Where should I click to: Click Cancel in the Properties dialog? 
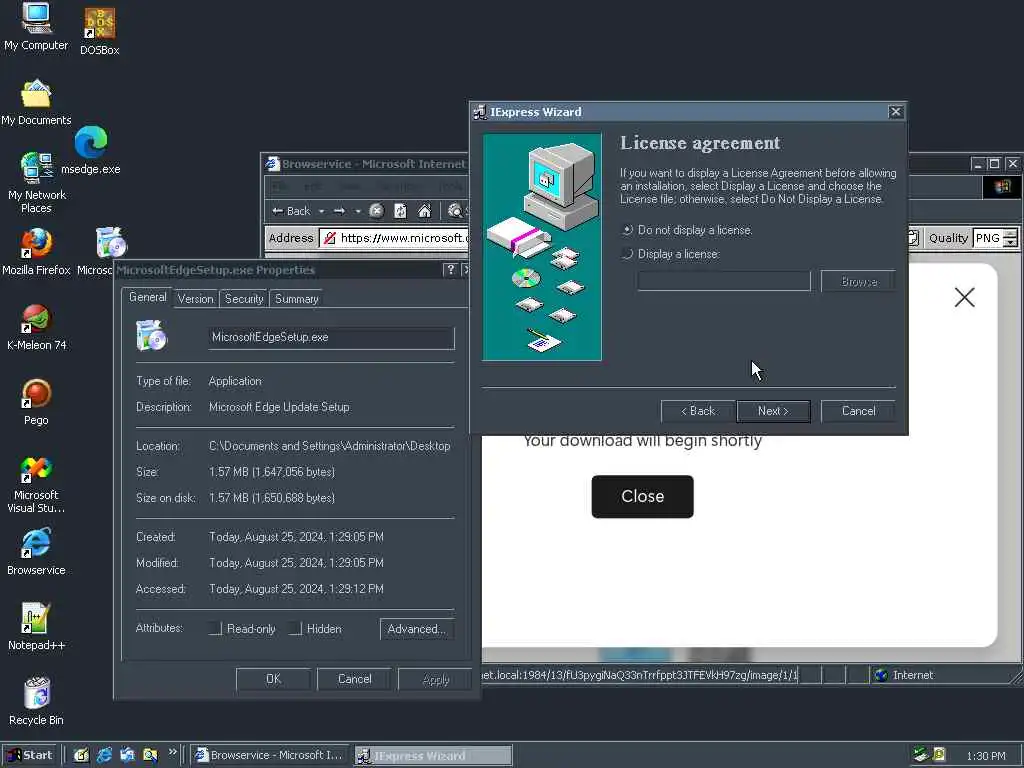pyautogui.click(x=355, y=679)
